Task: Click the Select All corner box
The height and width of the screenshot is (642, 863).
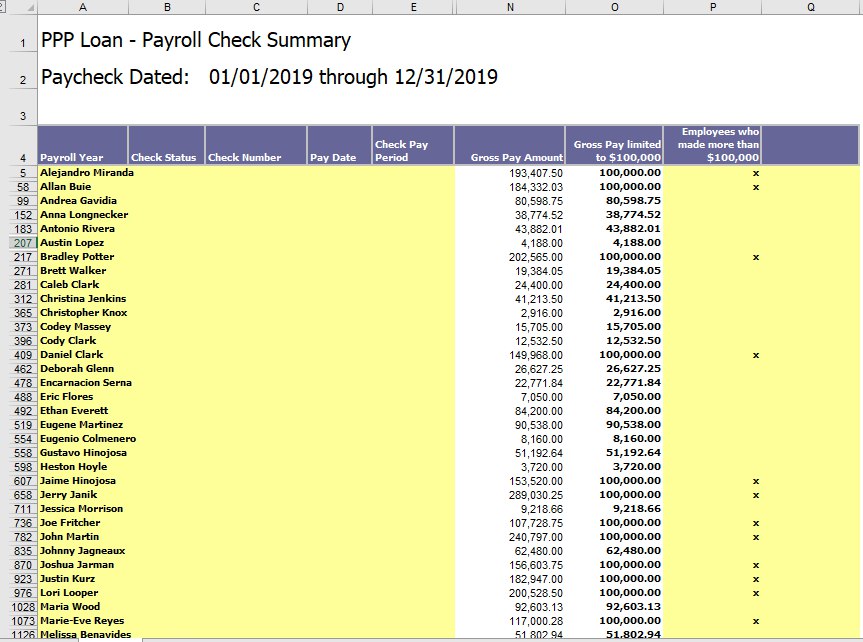Action: point(18,7)
